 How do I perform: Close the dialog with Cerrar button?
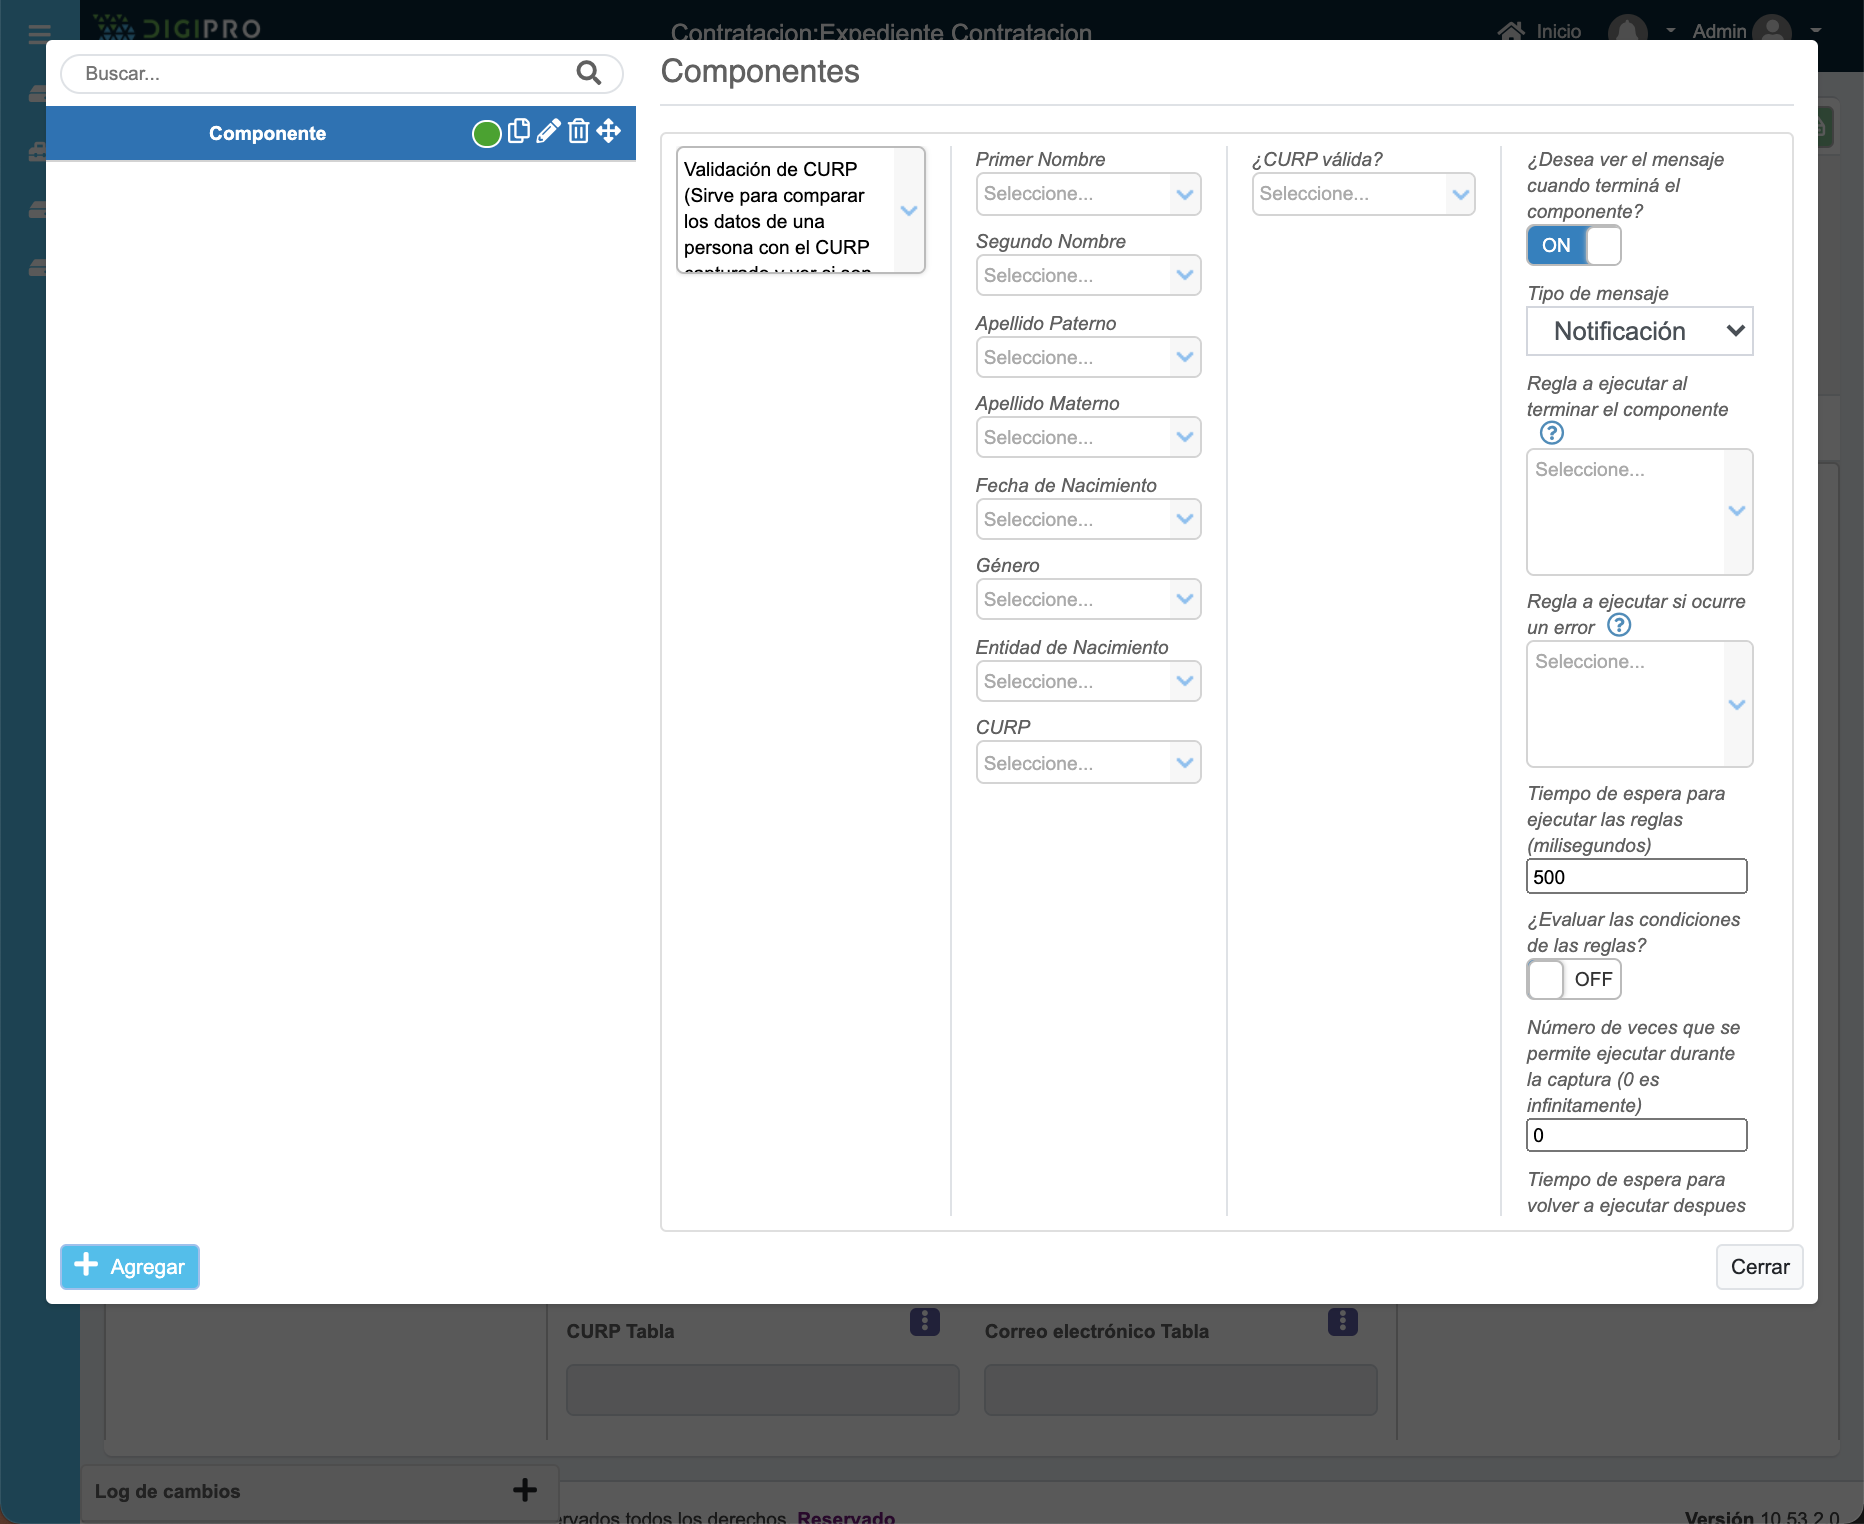click(1759, 1267)
